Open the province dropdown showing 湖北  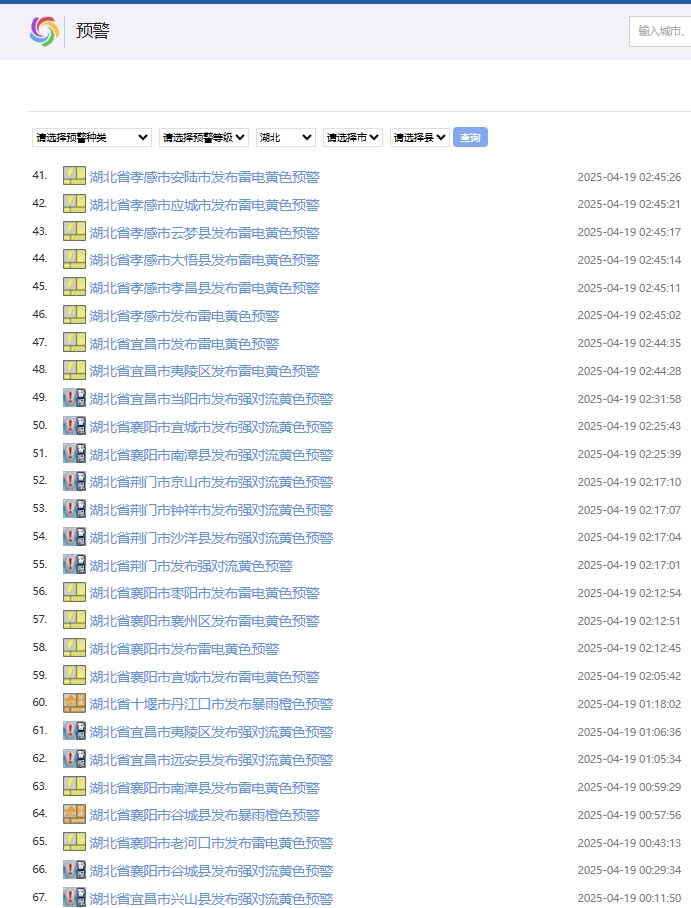(x=286, y=137)
